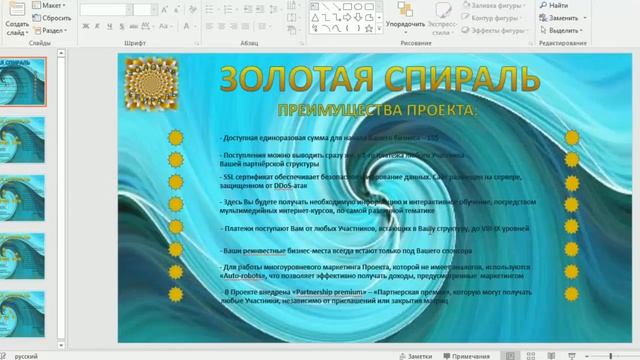Increase the list indent level

coord(260,9)
